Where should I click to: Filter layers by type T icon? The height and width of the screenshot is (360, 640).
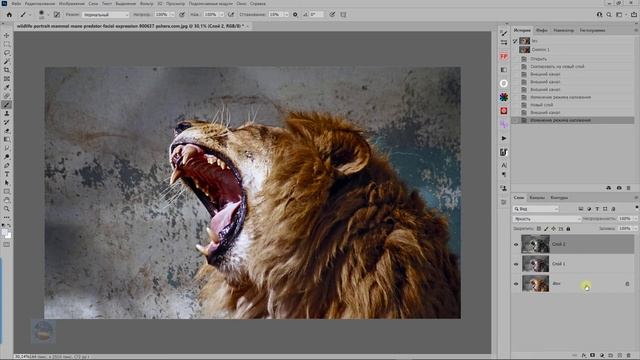[597, 209]
